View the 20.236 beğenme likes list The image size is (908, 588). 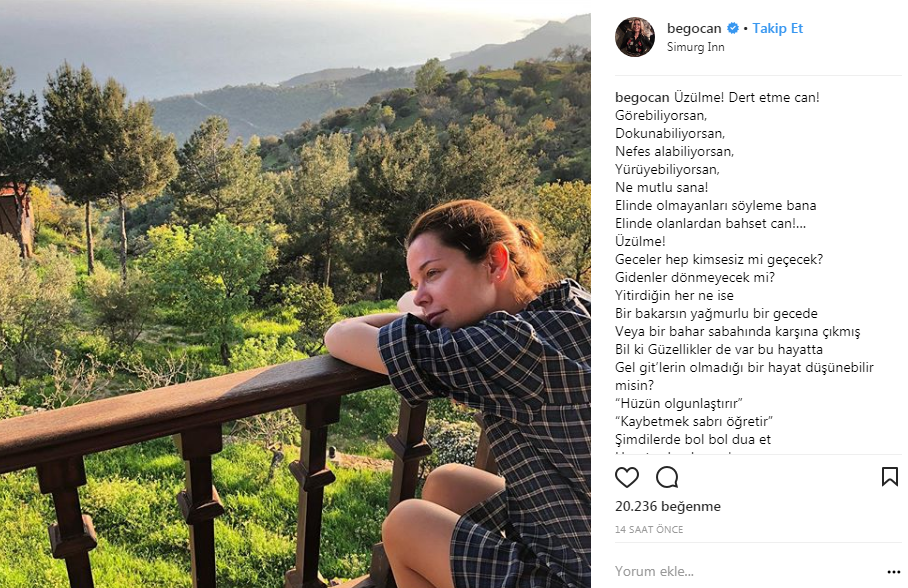668,506
